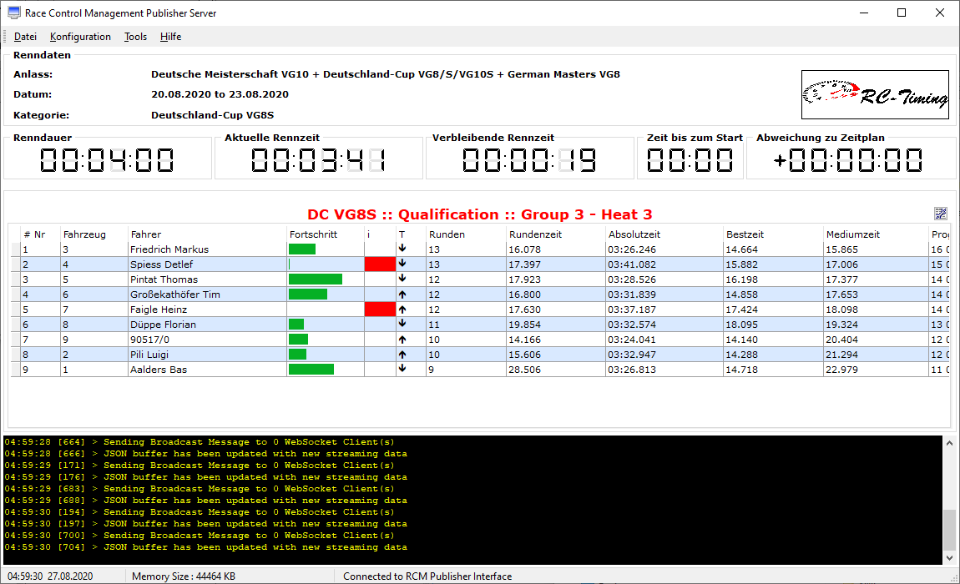Click Kategorie value Deutschland-Cup VG8S

[x=212, y=115]
